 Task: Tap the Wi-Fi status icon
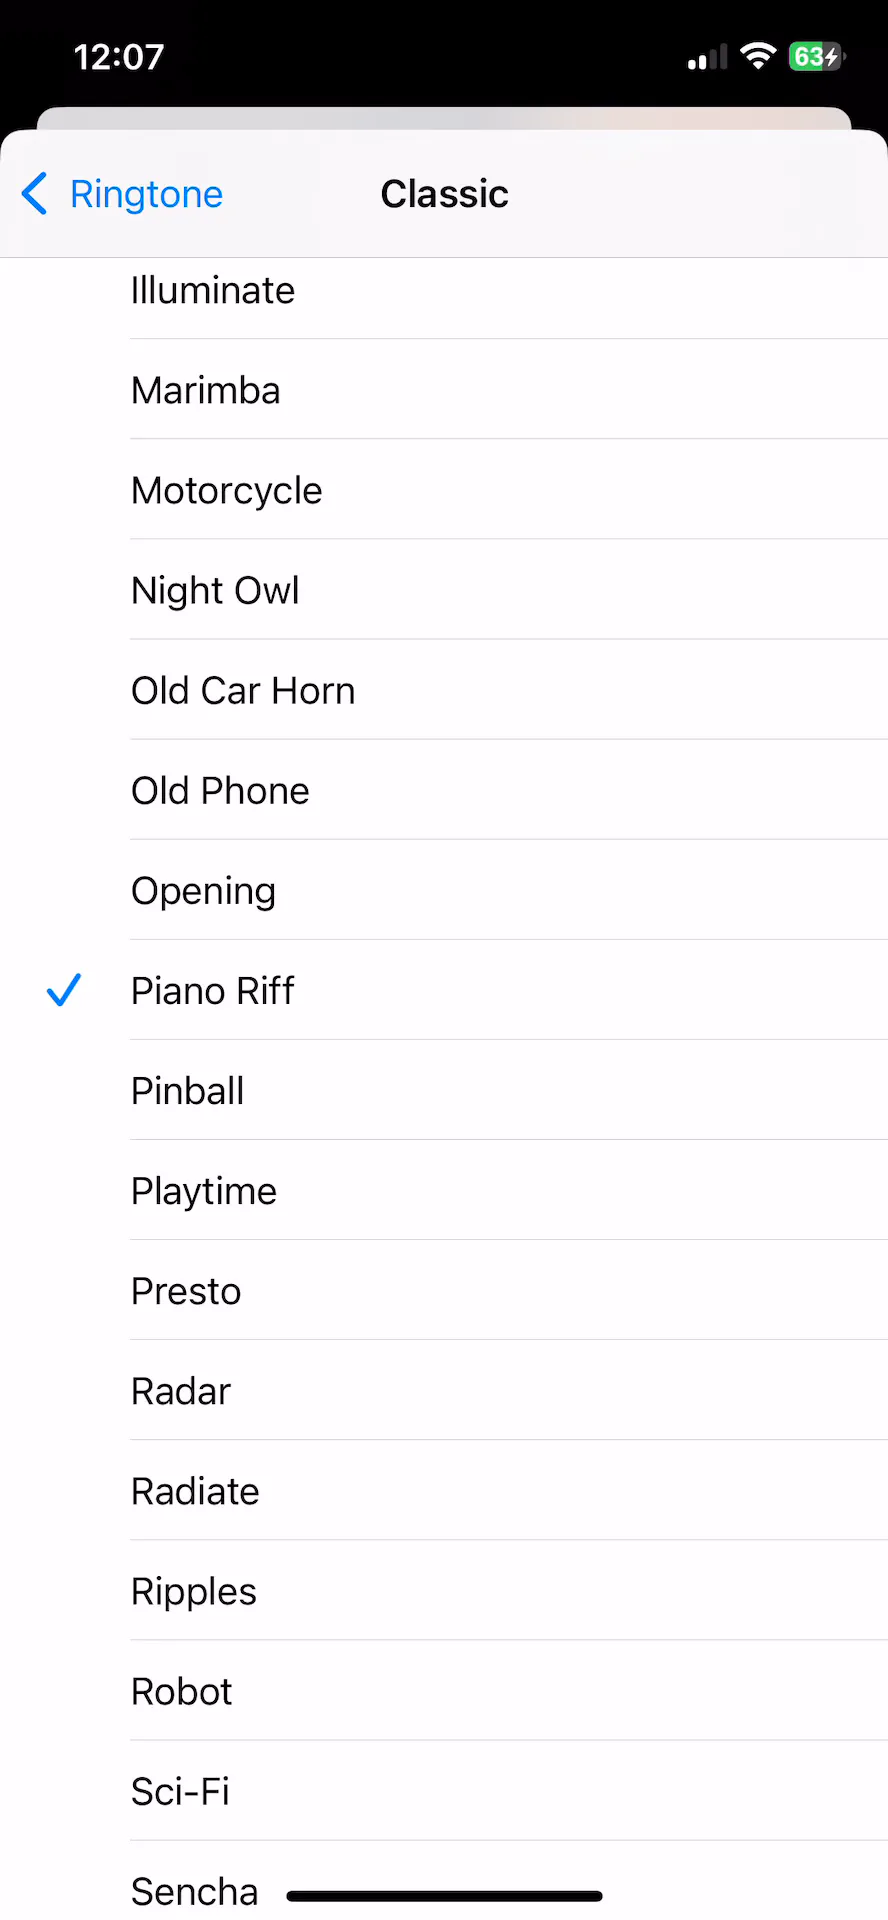758,56
